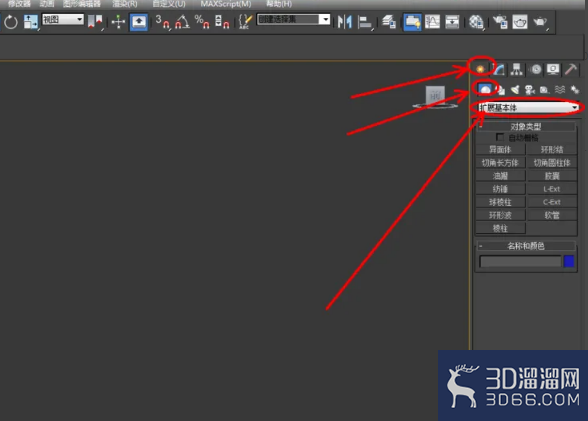Open the Rendered Frame Window icon
Image resolution: width=588 pixels, height=421 pixels.
[x=520, y=22]
